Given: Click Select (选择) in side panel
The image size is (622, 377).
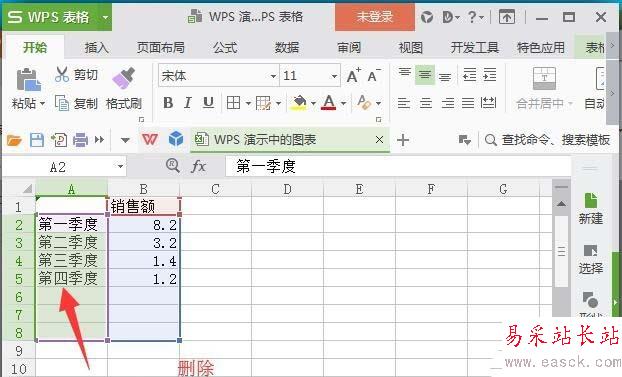Looking at the screenshot, I should [x=591, y=260].
